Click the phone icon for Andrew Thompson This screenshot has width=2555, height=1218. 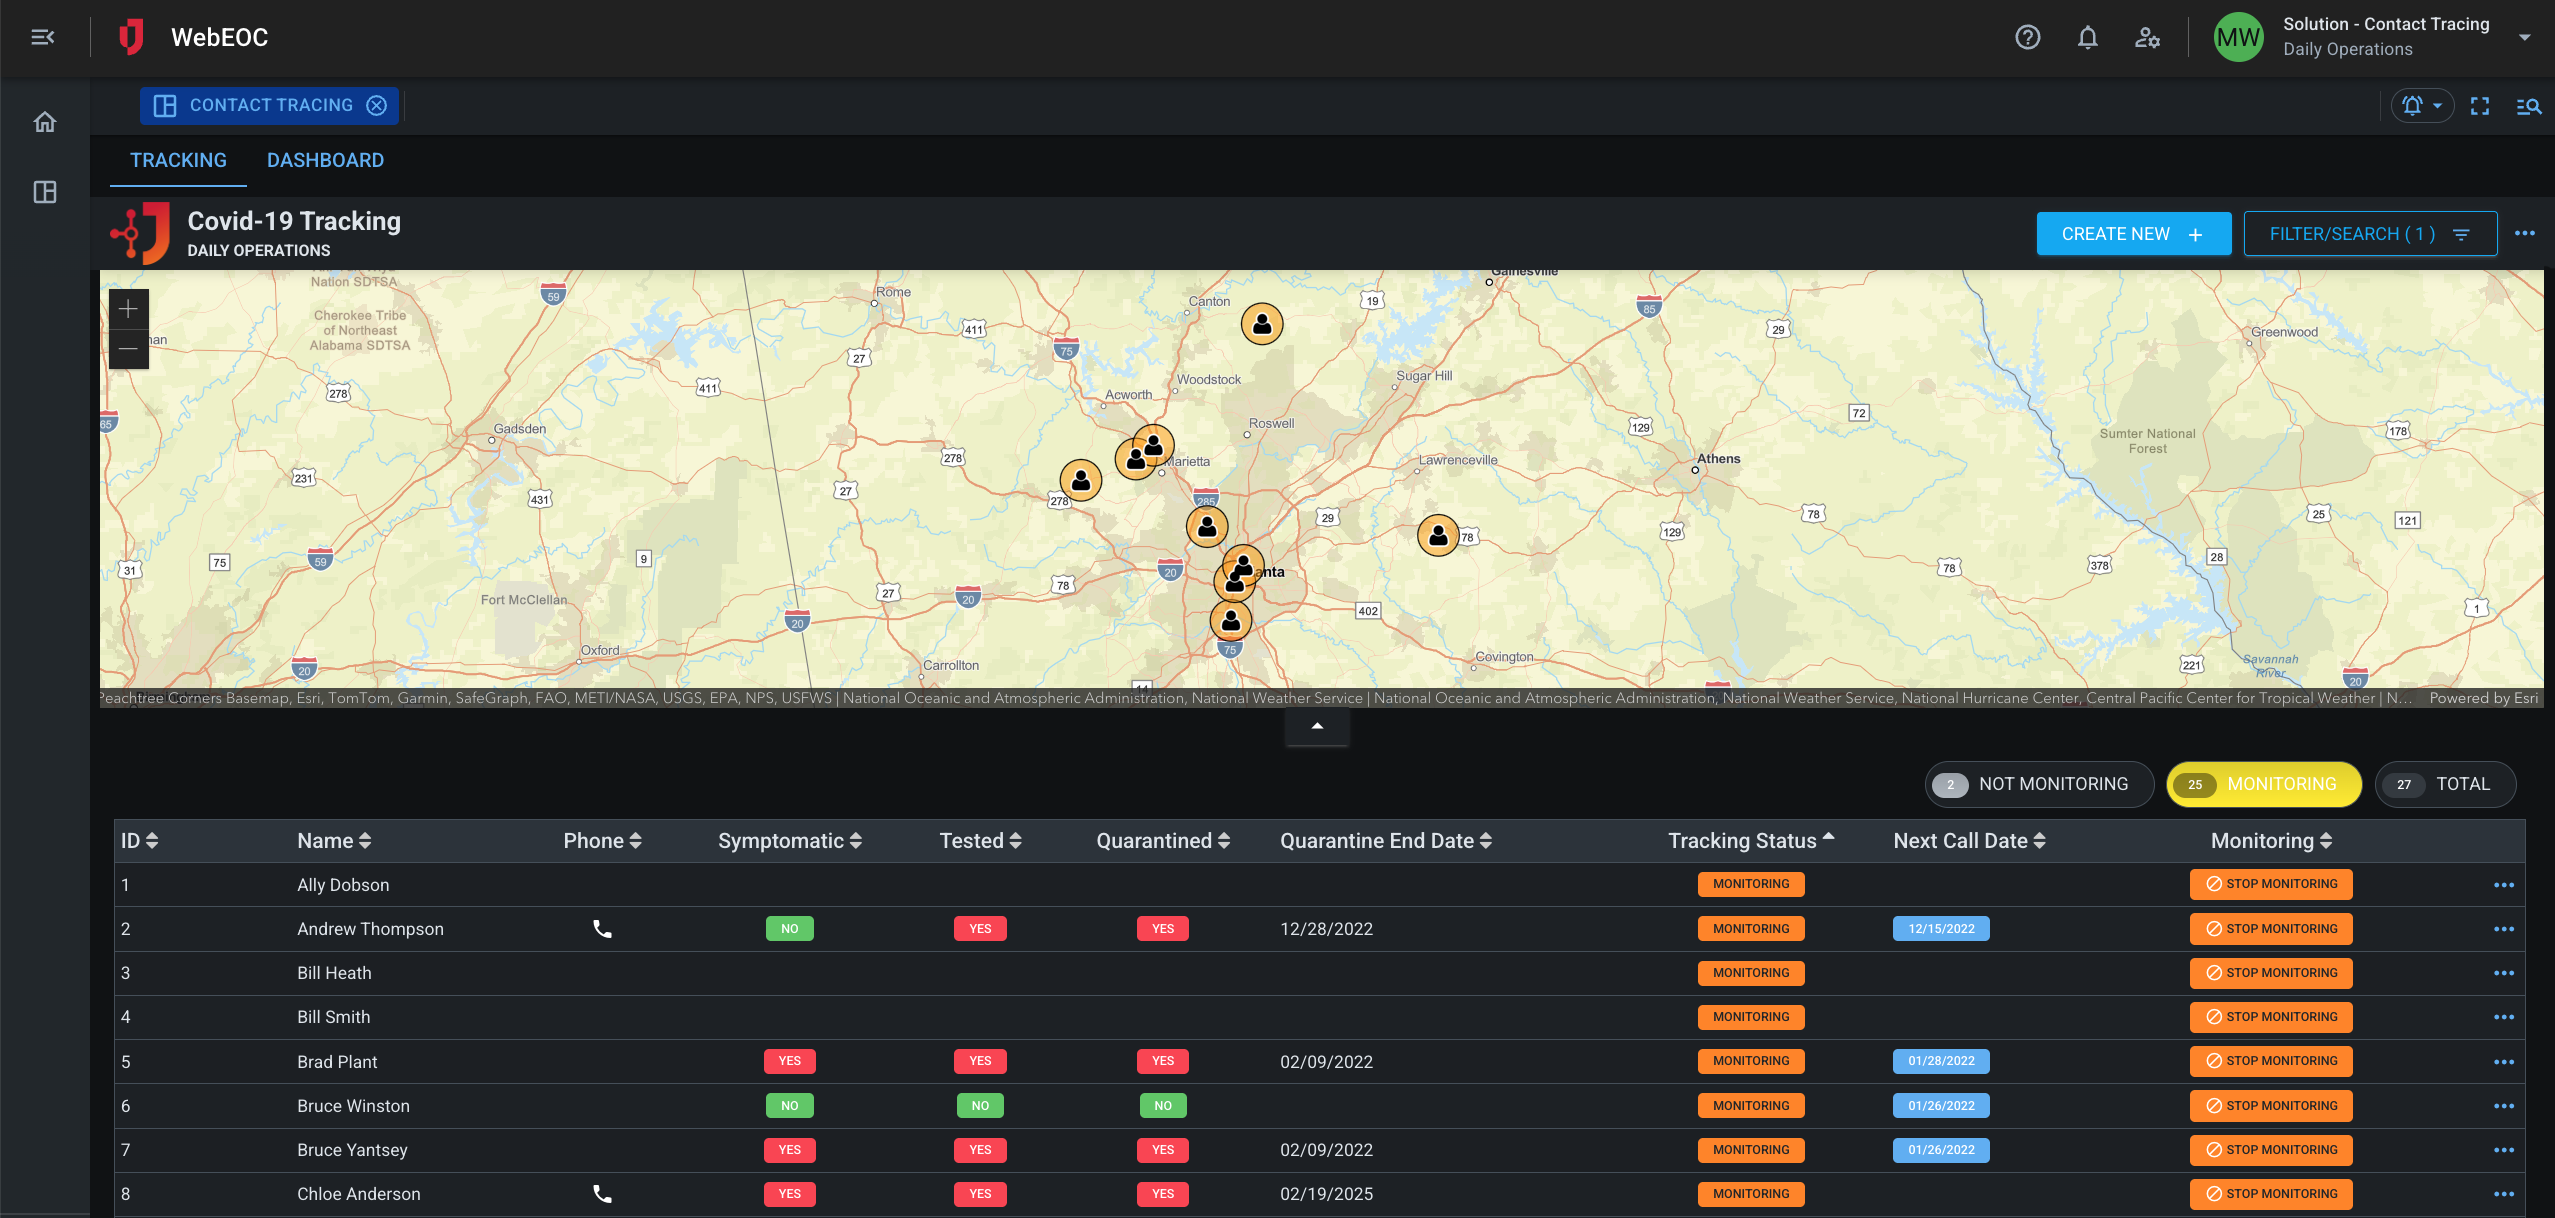(x=601, y=928)
